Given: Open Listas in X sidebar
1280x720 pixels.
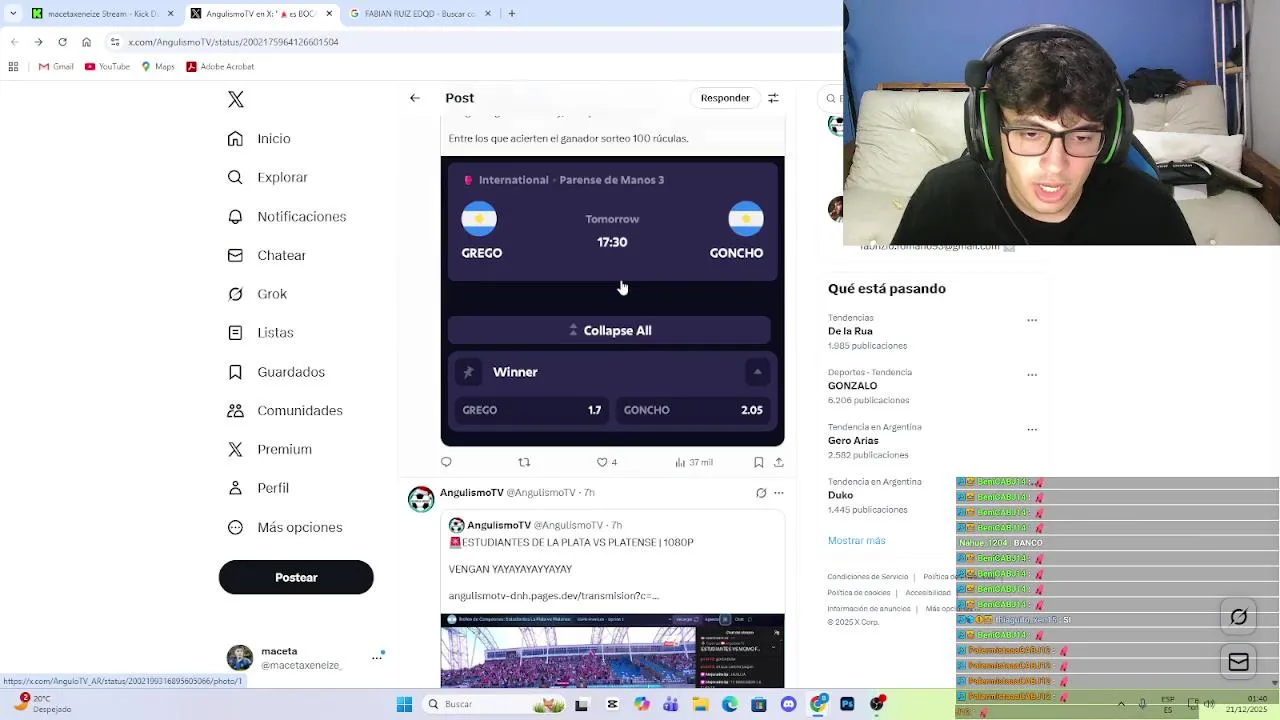Looking at the screenshot, I should pyautogui.click(x=260, y=333).
